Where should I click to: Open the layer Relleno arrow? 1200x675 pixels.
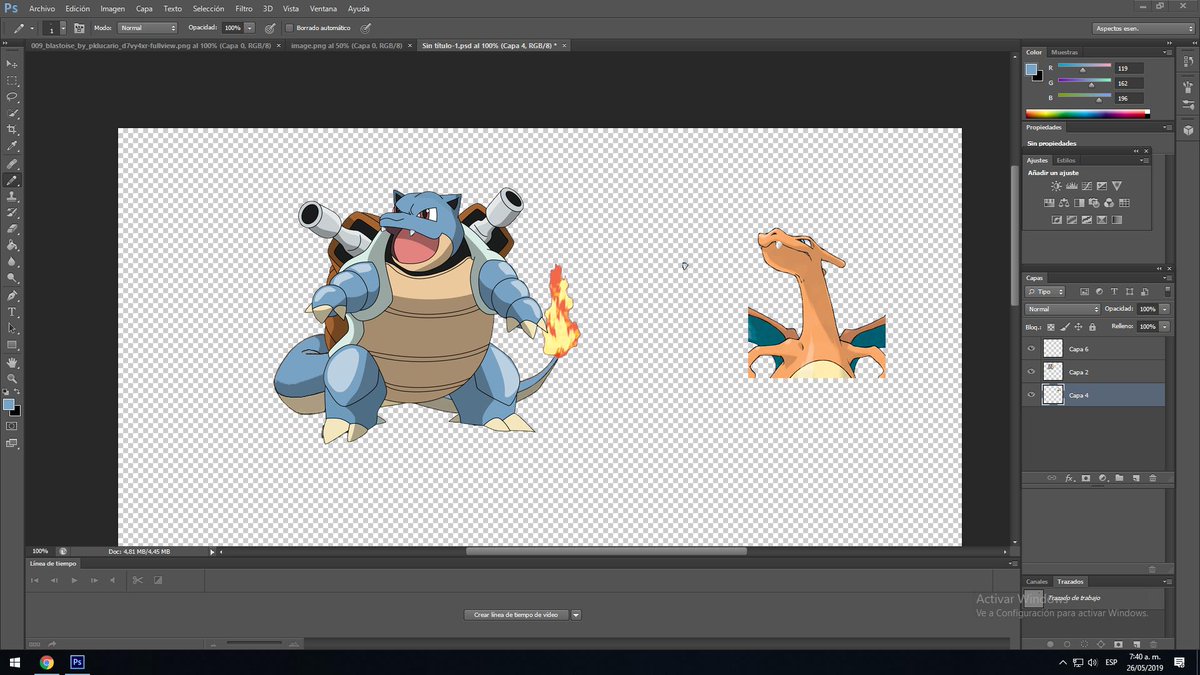[x=1164, y=327]
